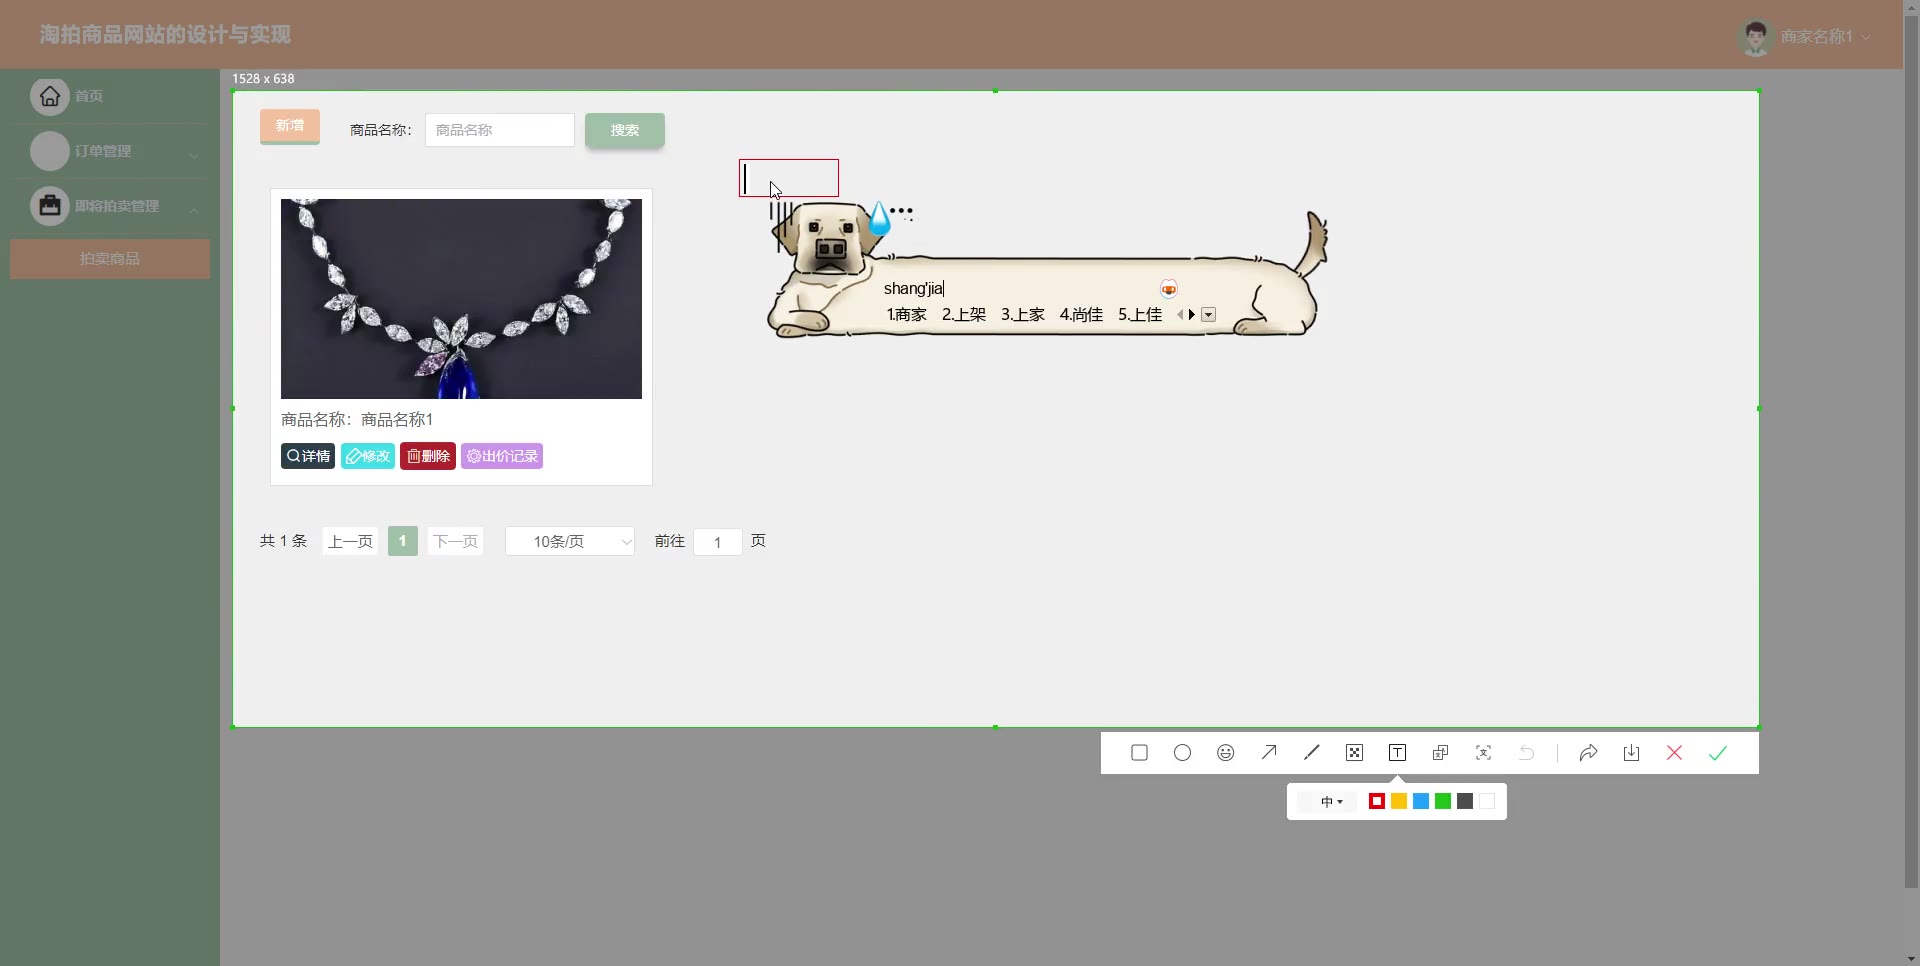Select page number 1

click(x=403, y=541)
